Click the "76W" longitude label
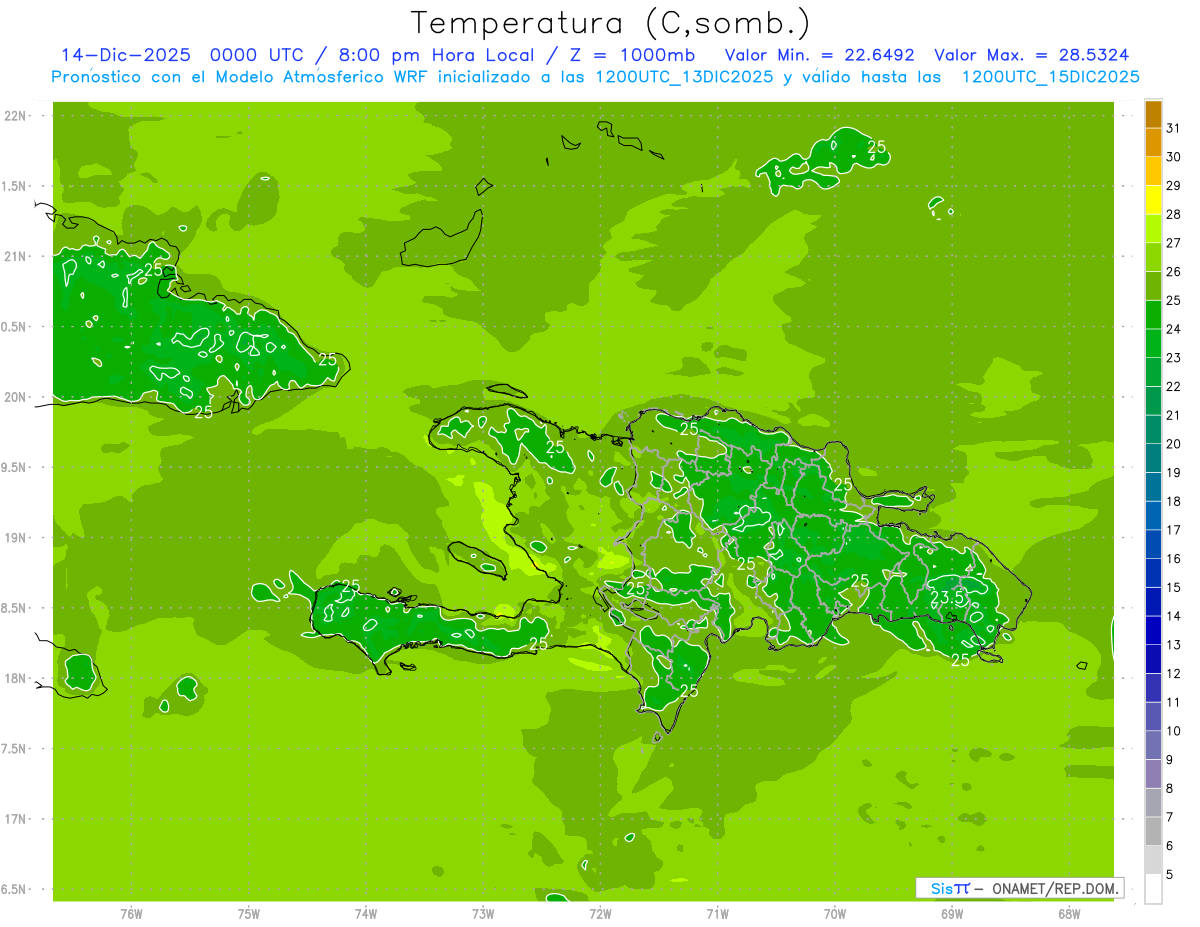 point(131,913)
